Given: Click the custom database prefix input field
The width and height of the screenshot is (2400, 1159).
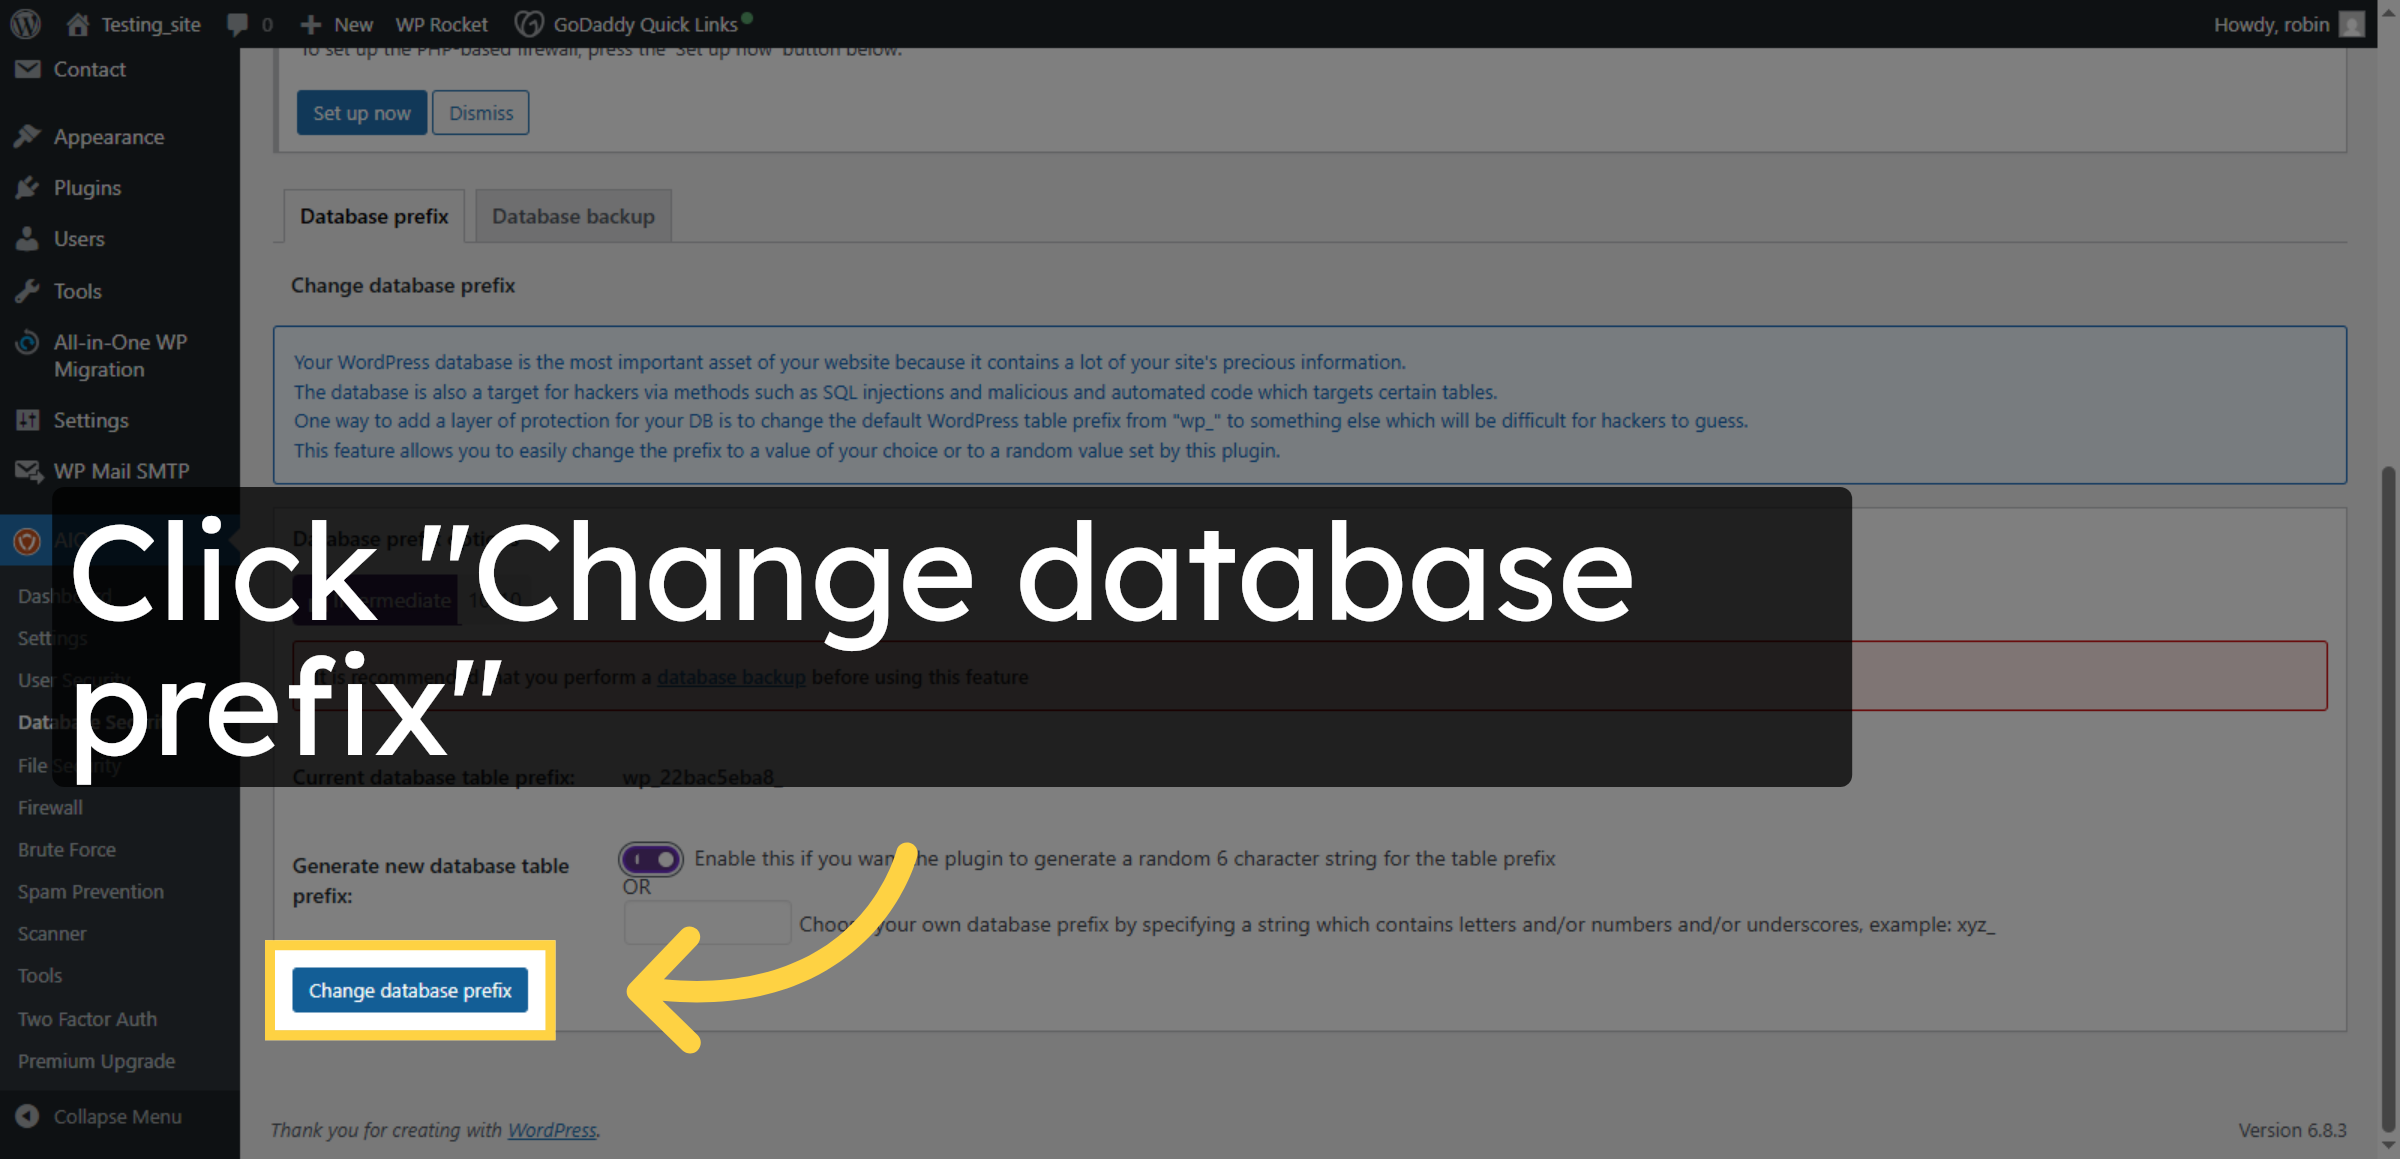Looking at the screenshot, I should (x=706, y=922).
